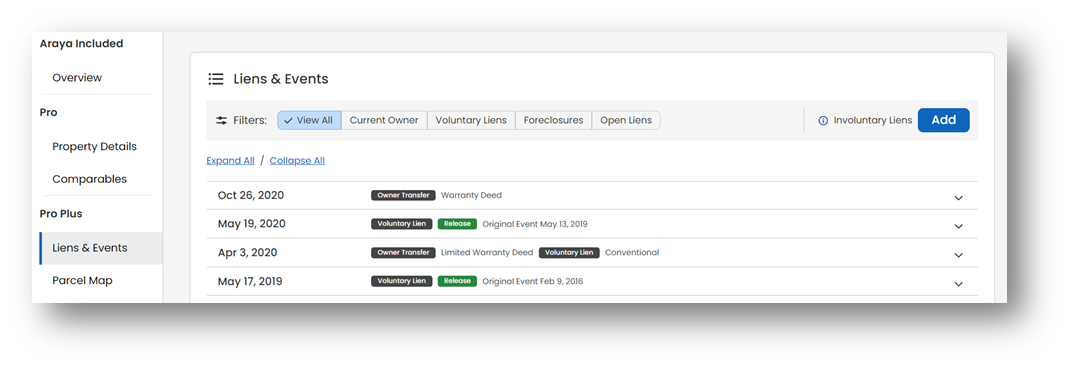Click the May 17, 2019 date
1072x368 pixels.
pyautogui.click(x=250, y=282)
